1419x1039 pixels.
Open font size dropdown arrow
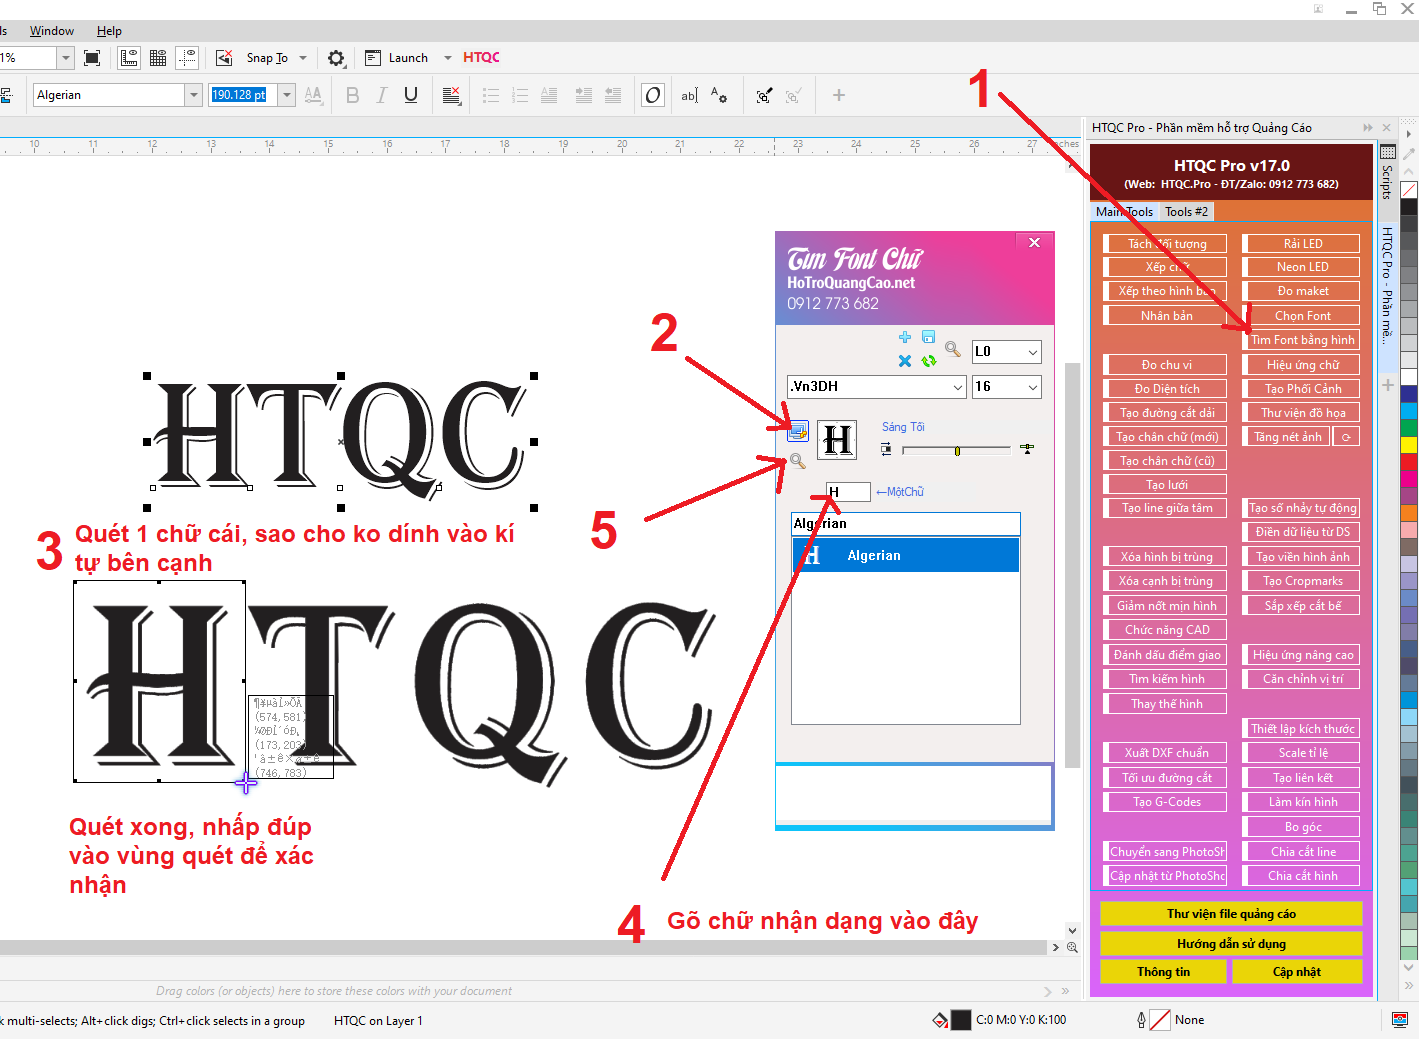coord(287,95)
